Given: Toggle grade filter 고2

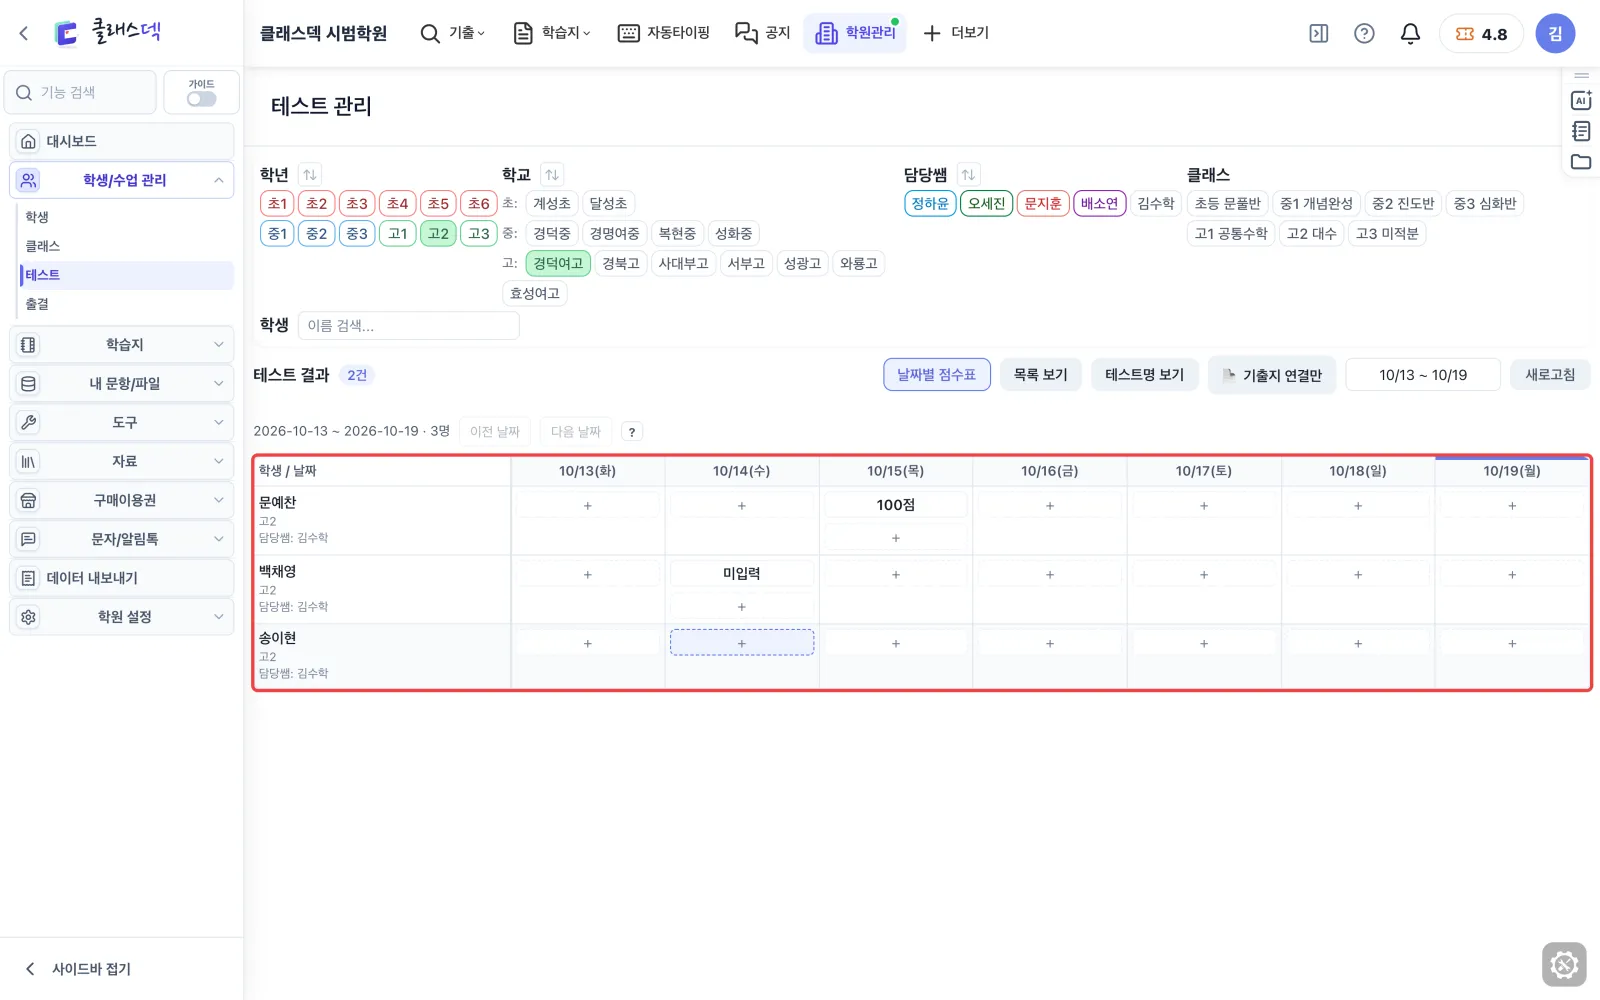Looking at the screenshot, I should point(438,233).
